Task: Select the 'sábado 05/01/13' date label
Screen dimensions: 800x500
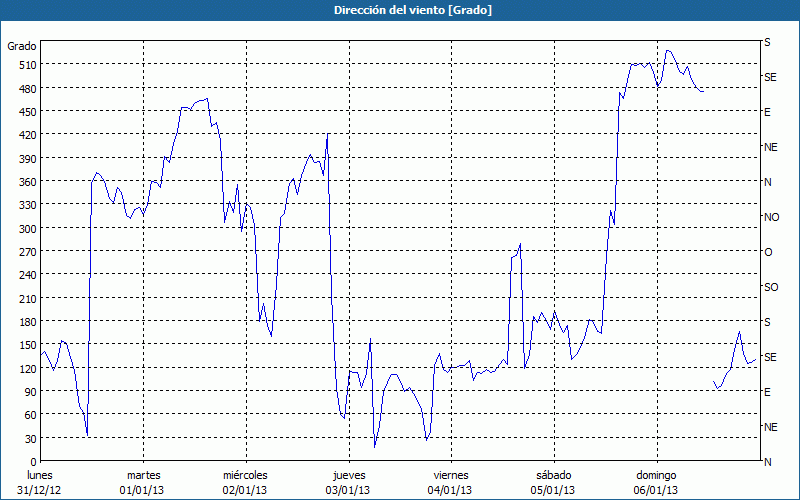Action: 553,482
